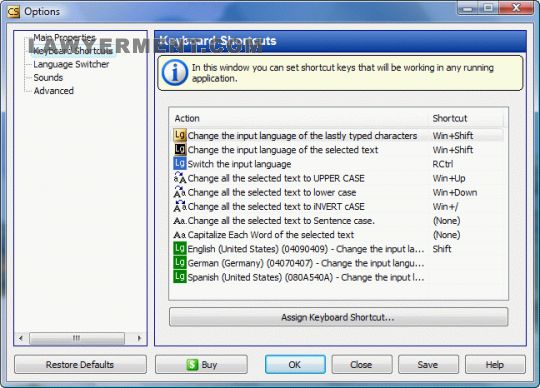Click the Shift shortcut for English row
The width and height of the screenshot is (540, 388).
(x=442, y=249)
